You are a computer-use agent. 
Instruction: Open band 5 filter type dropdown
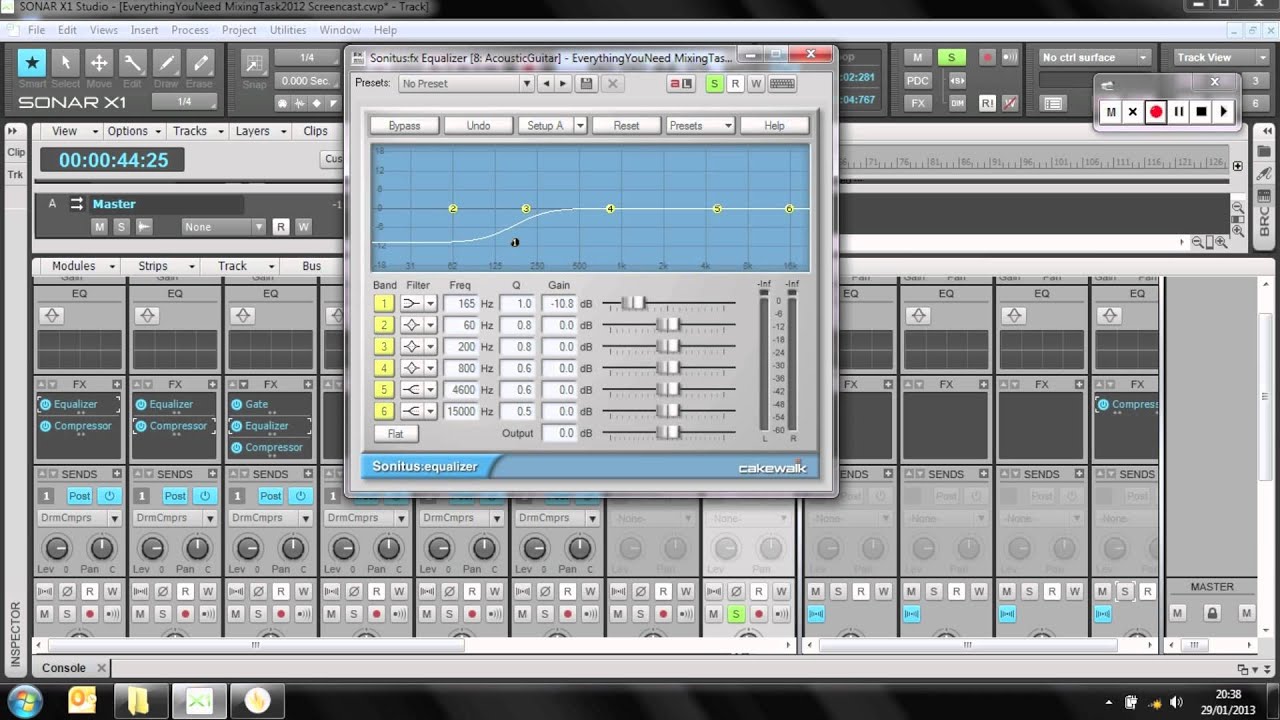(431, 390)
